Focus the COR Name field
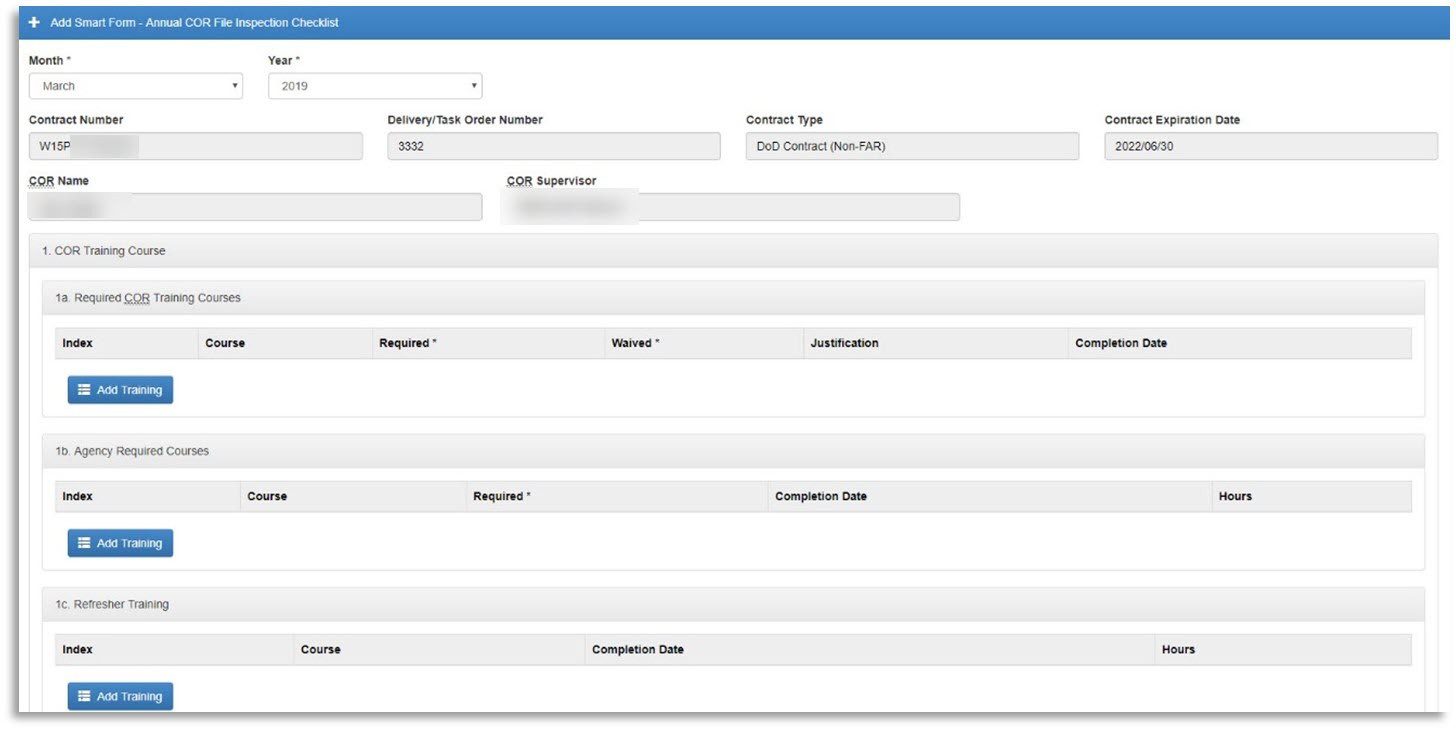Screen dimensions: 1456x731 click(255, 207)
